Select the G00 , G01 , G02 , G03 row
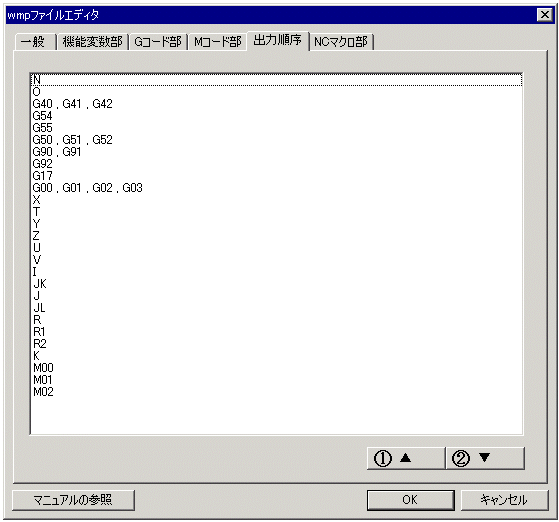This screenshot has width=559, height=522. tap(277, 188)
